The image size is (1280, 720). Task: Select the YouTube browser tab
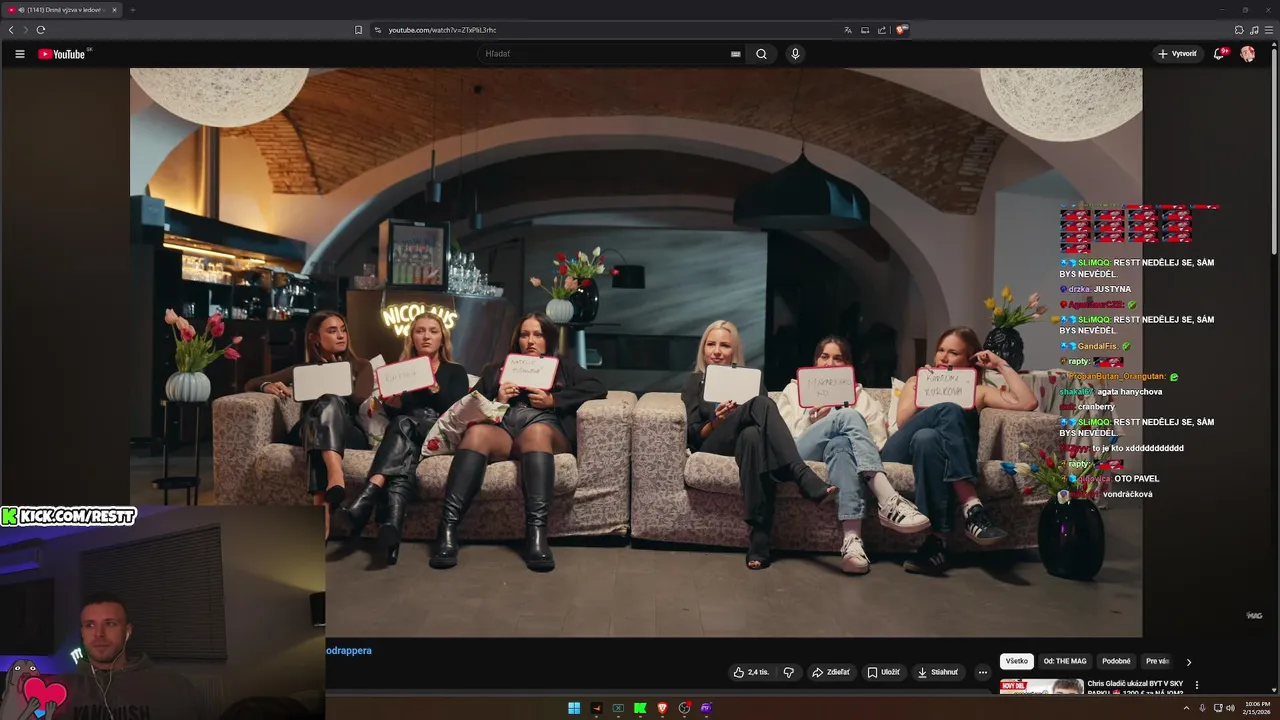[61, 9]
